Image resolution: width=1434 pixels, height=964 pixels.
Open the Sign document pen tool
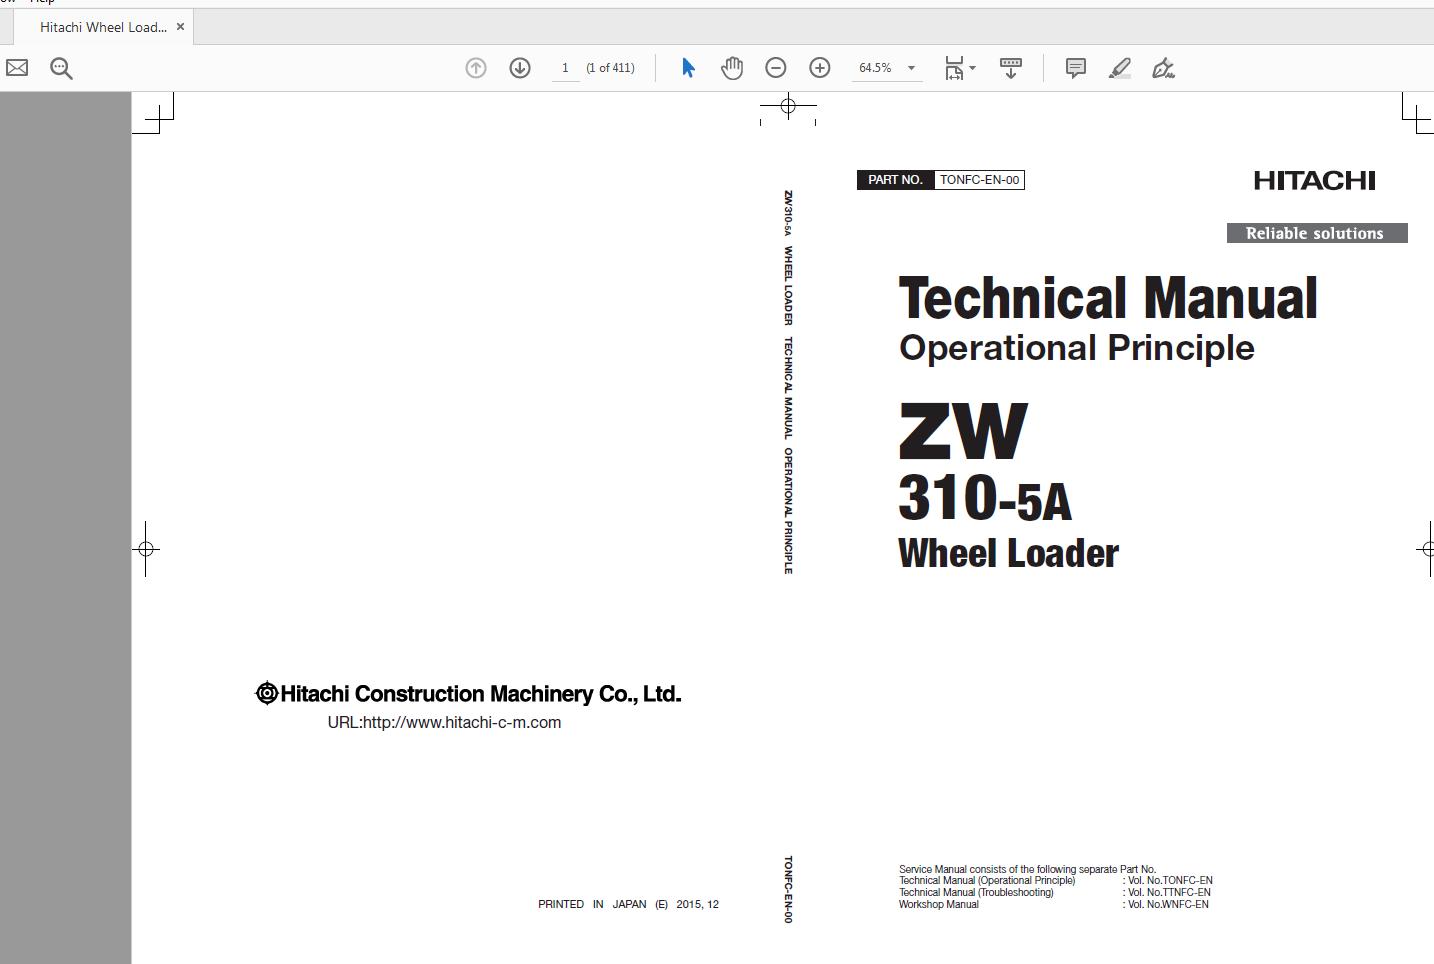(x=1163, y=68)
